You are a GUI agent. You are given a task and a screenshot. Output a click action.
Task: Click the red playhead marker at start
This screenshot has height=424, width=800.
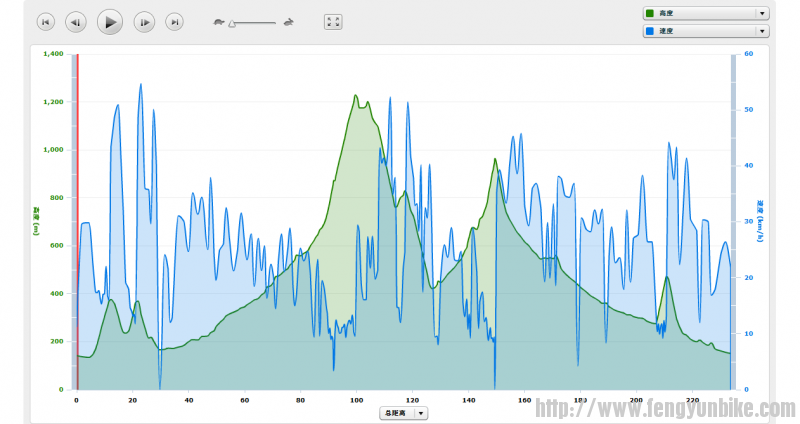point(77,220)
